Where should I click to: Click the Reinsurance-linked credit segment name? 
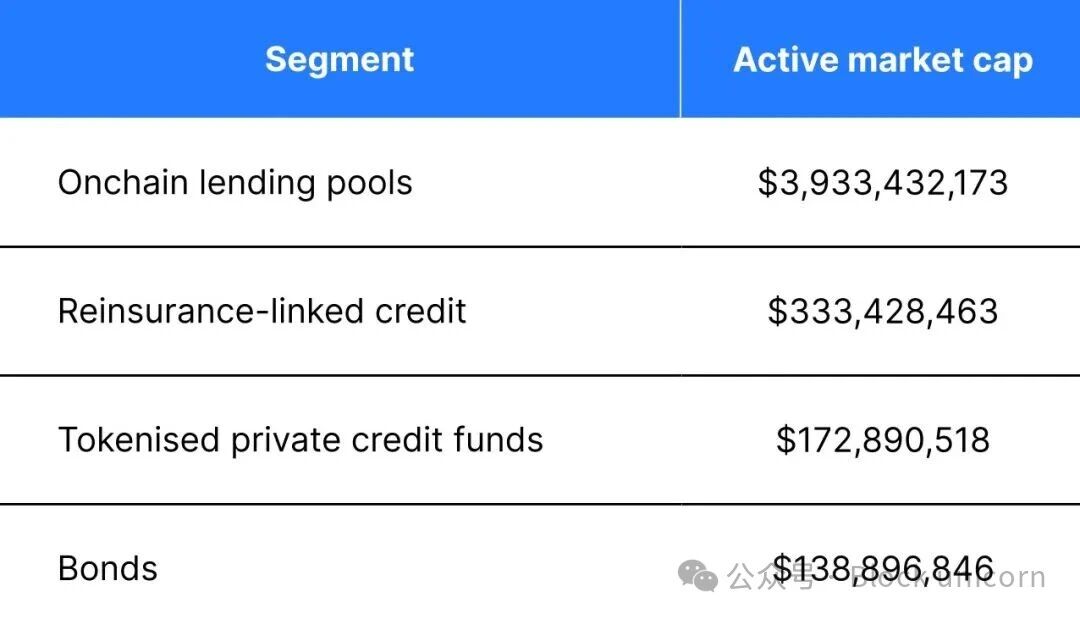pos(262,311)
